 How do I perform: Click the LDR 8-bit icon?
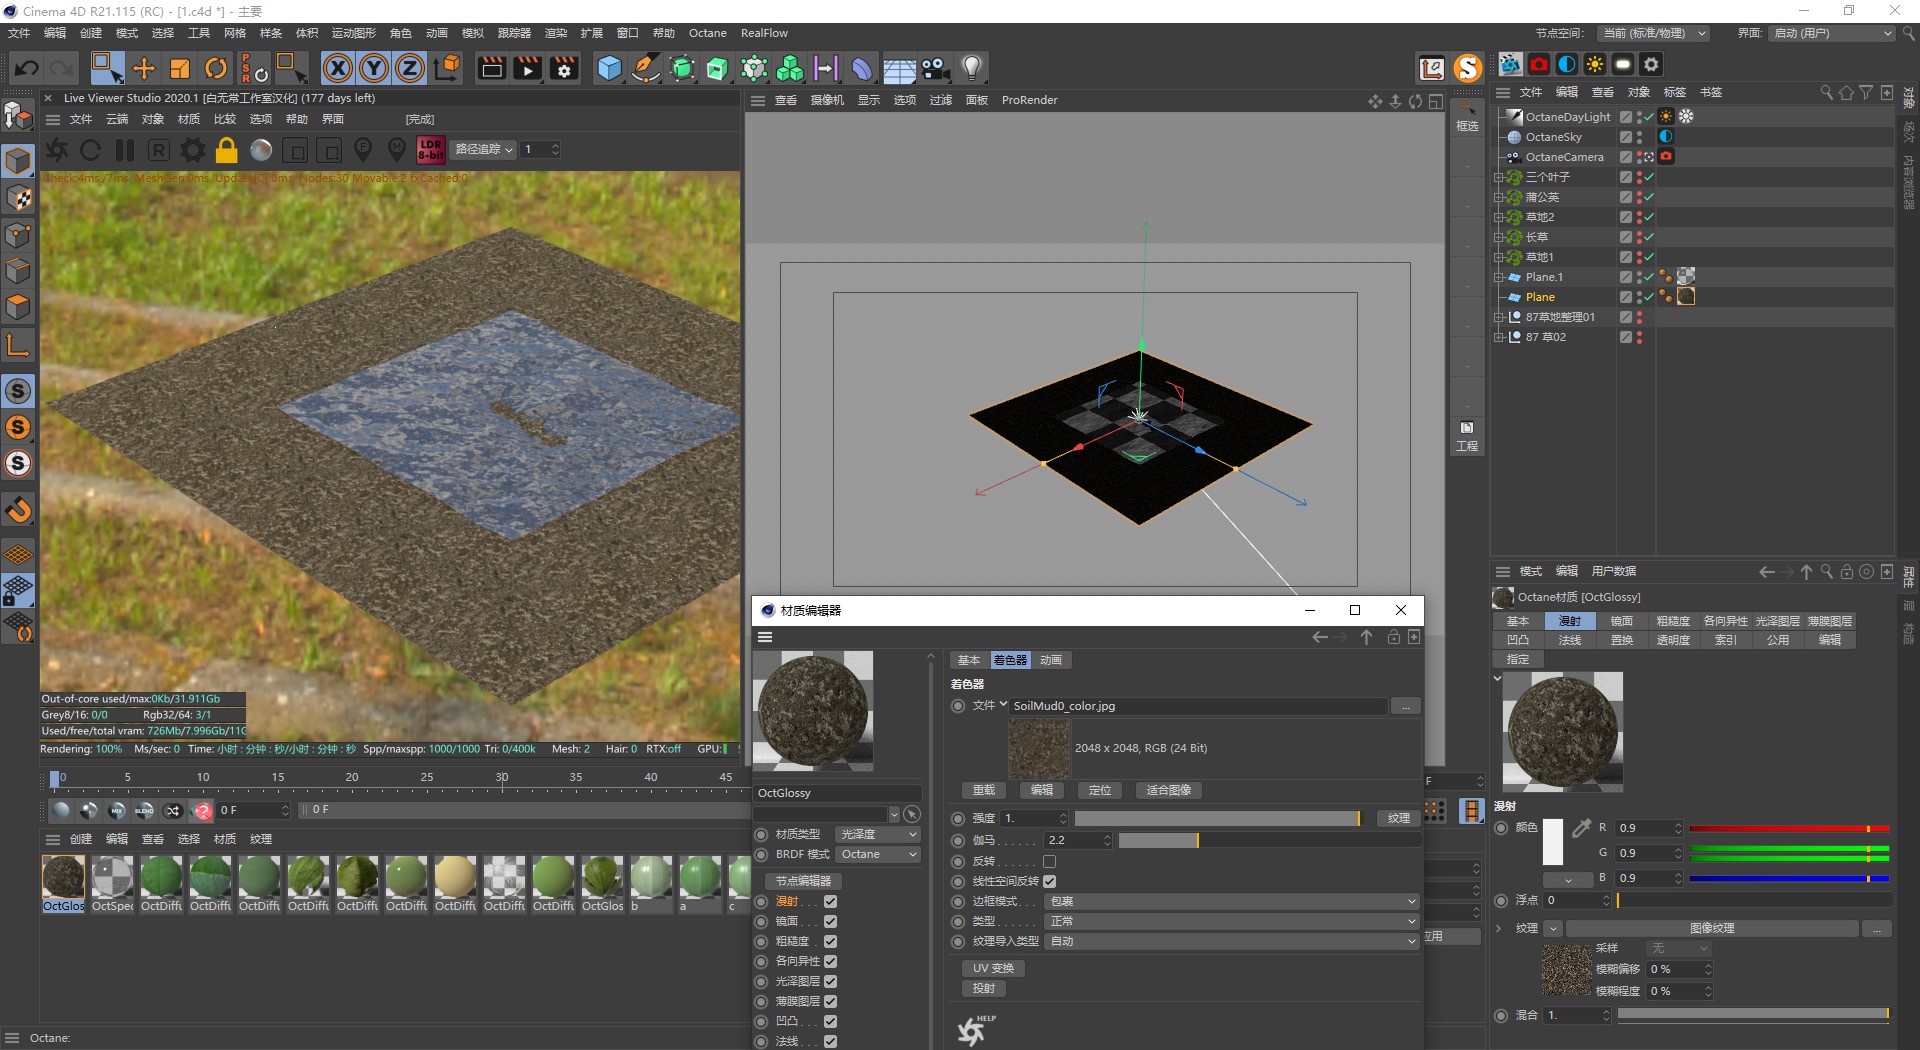[x=431, y=150]
